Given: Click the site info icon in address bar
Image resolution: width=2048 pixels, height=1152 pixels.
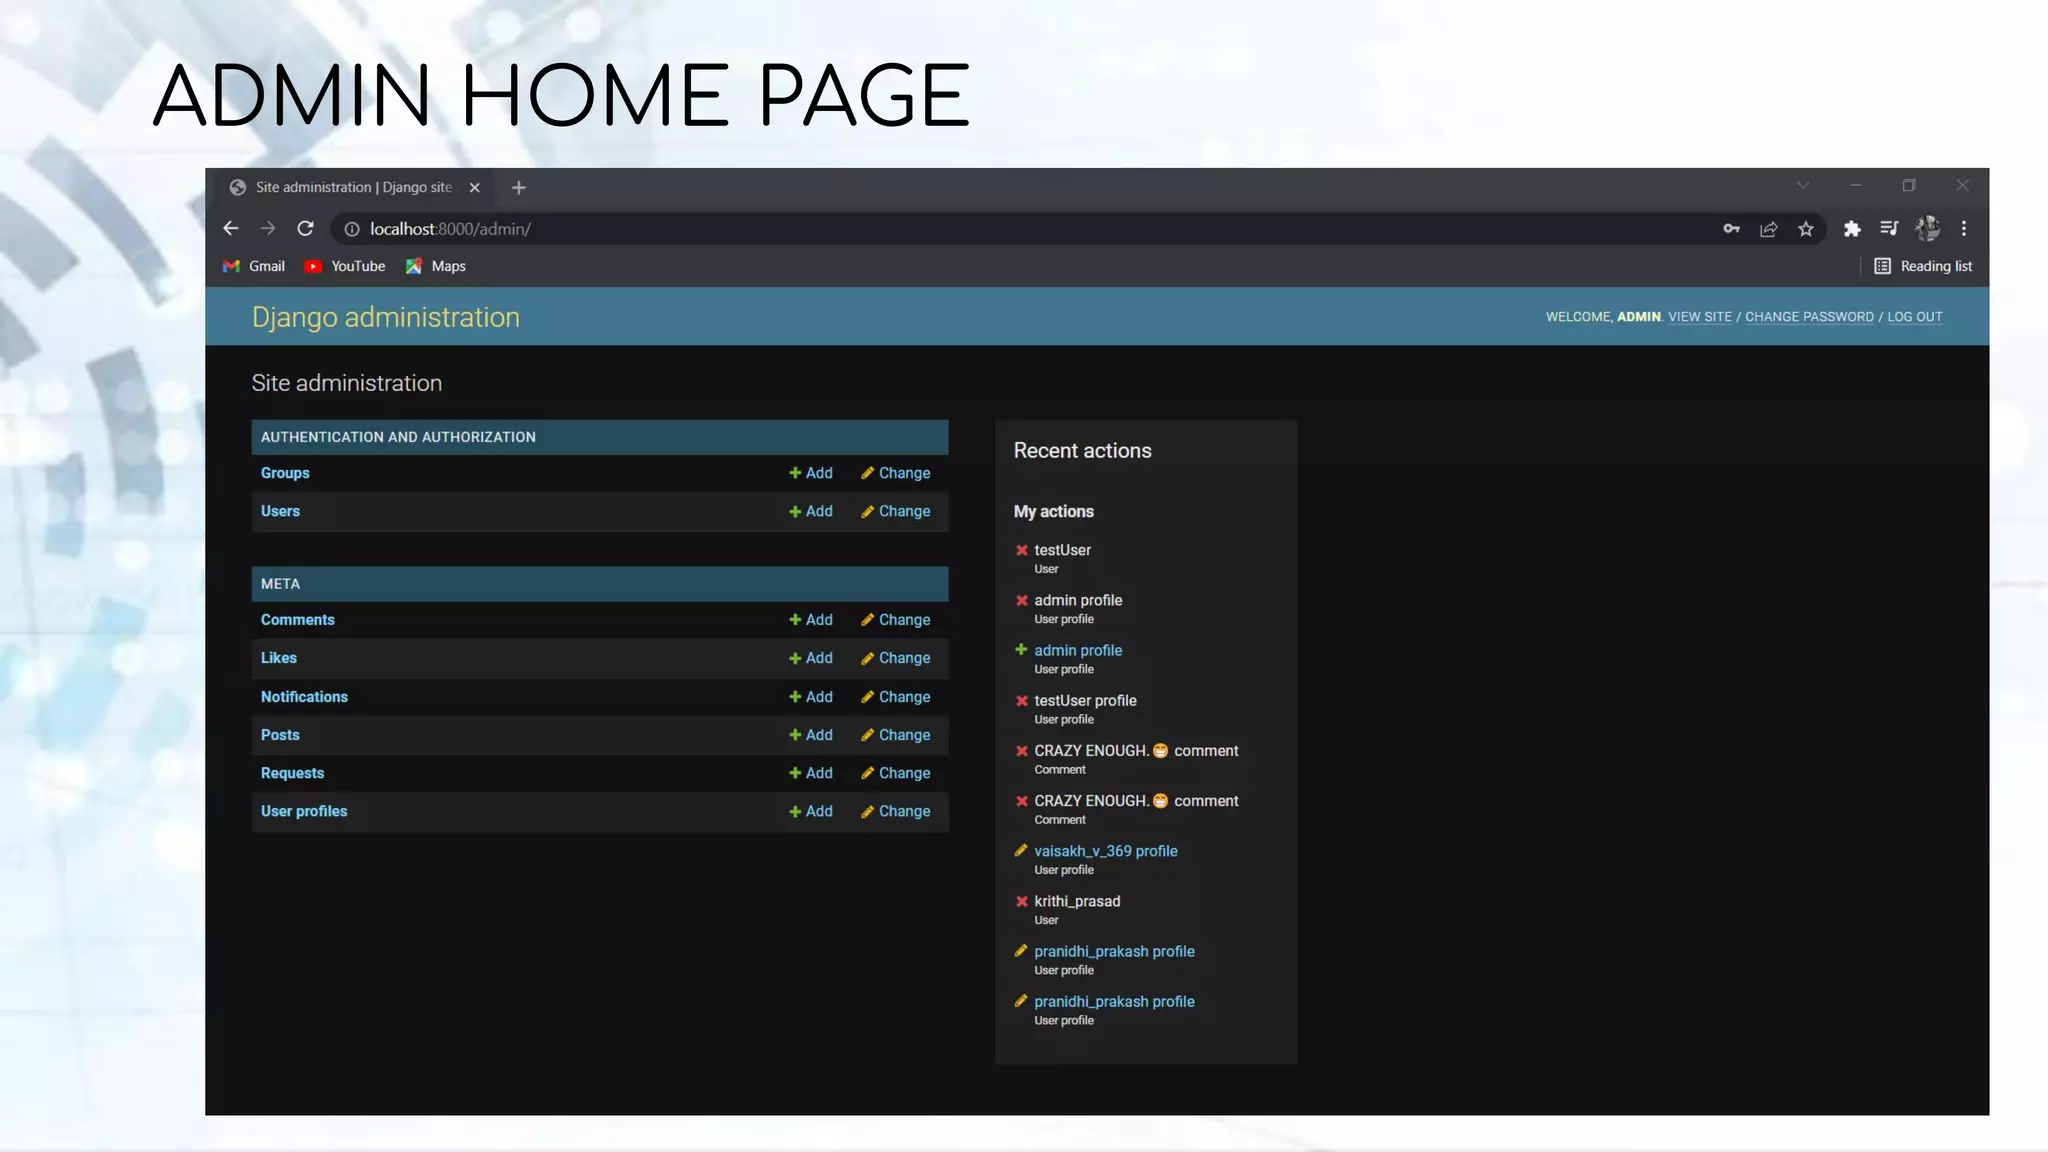Looking at the screenshot, I should [352, 229].
